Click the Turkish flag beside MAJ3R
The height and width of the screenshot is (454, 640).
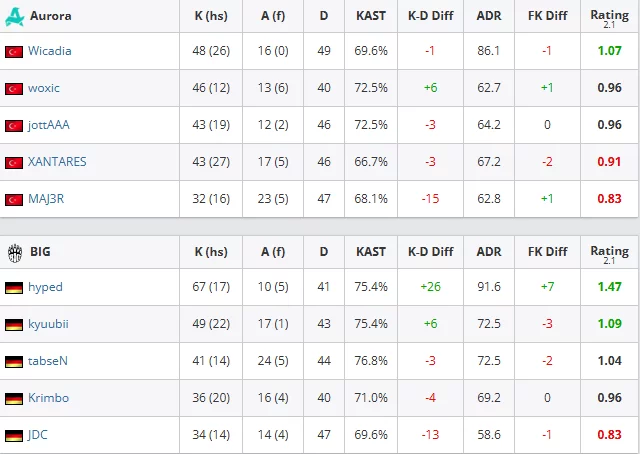[14, 200]
